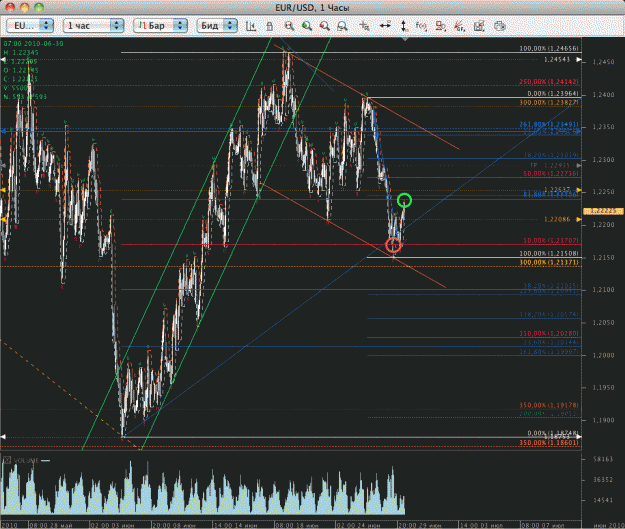Click the highlighted current price tag on axis
This screenshot has height=529, width=625.
coord(603,211)
